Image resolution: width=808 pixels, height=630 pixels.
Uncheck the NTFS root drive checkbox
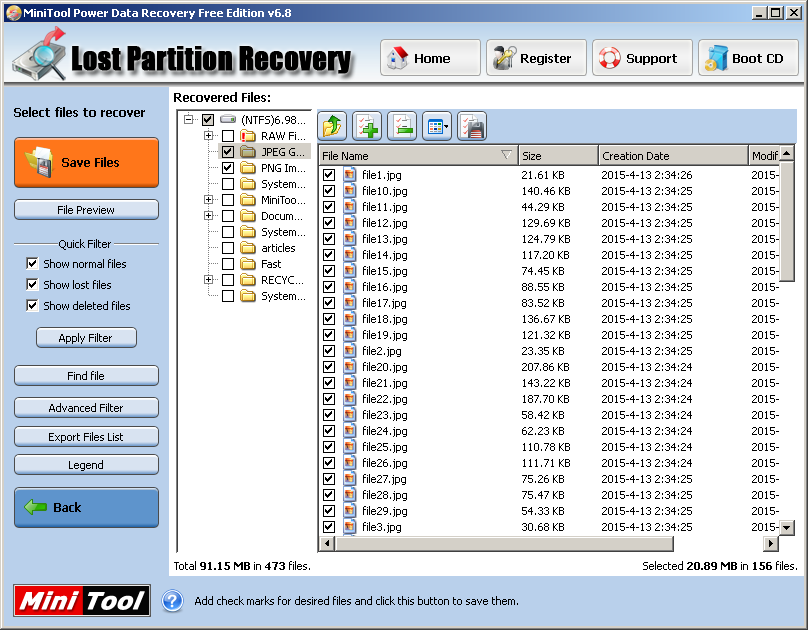[208, 120]
